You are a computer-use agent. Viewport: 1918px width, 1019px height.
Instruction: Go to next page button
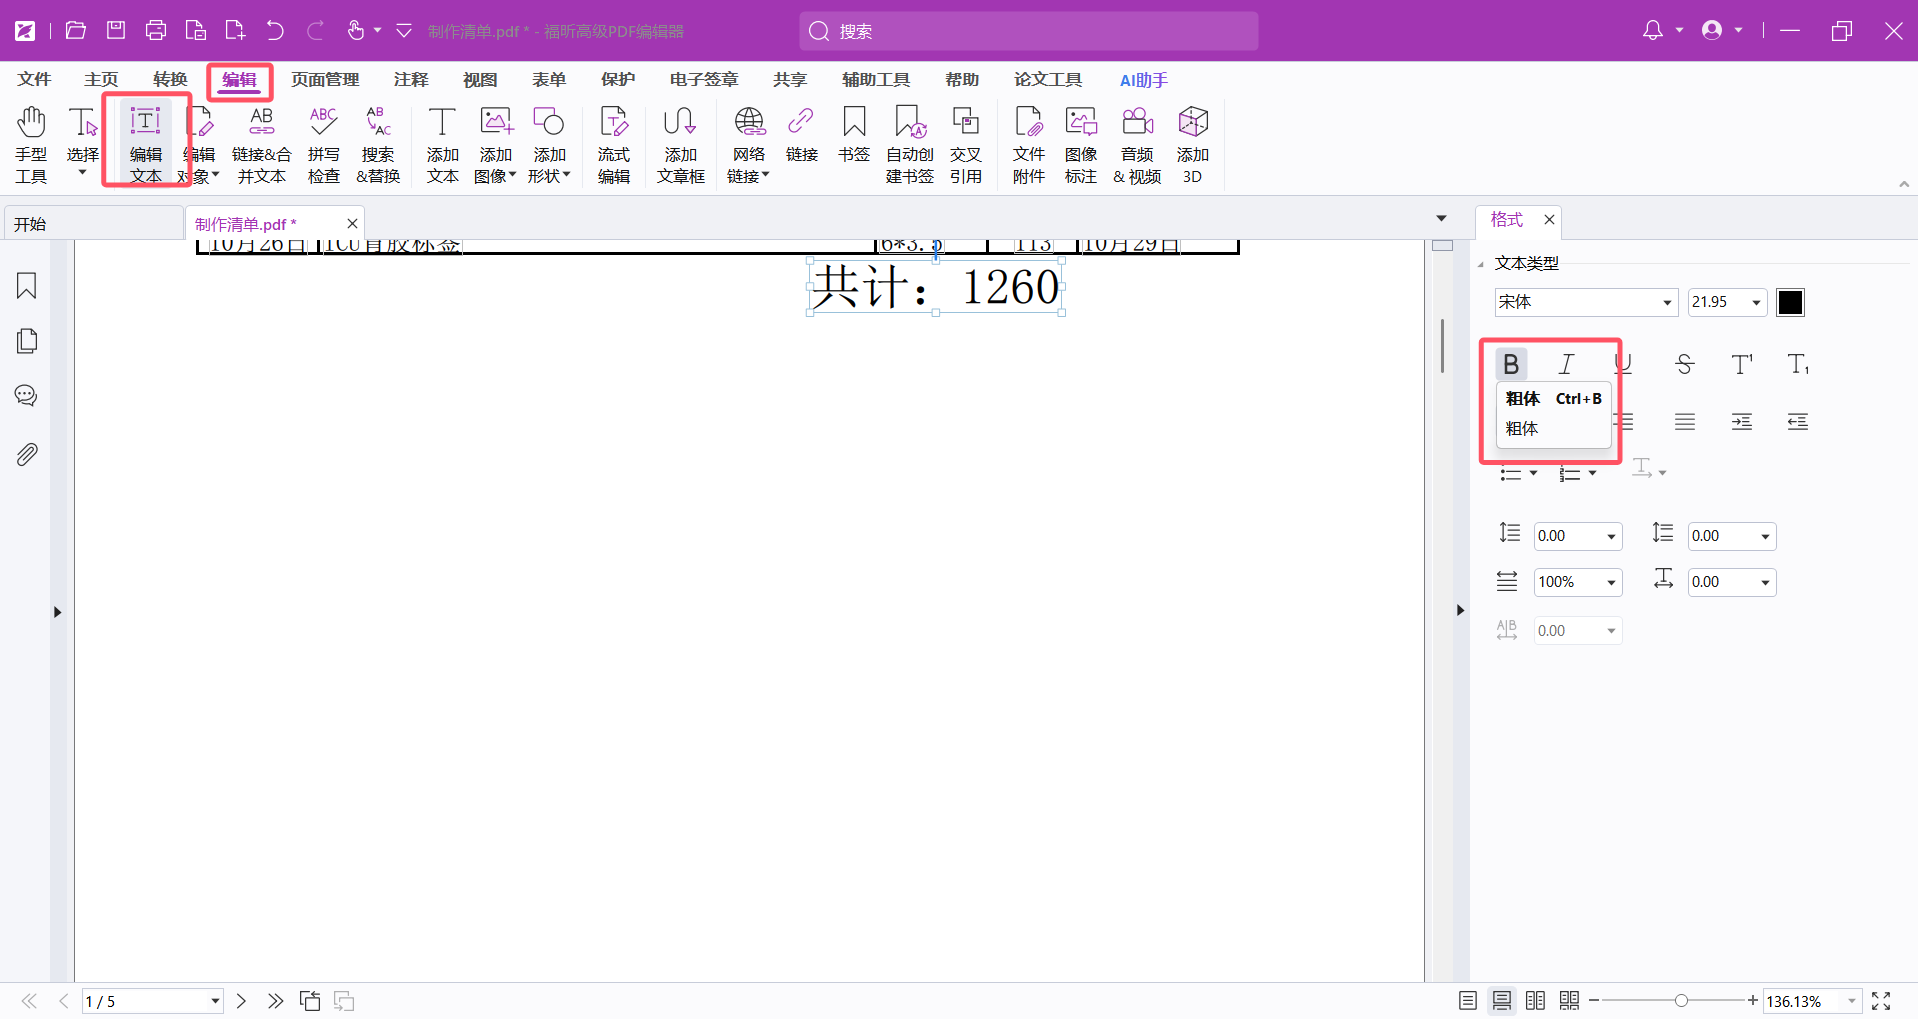(x=241, y=1001)
